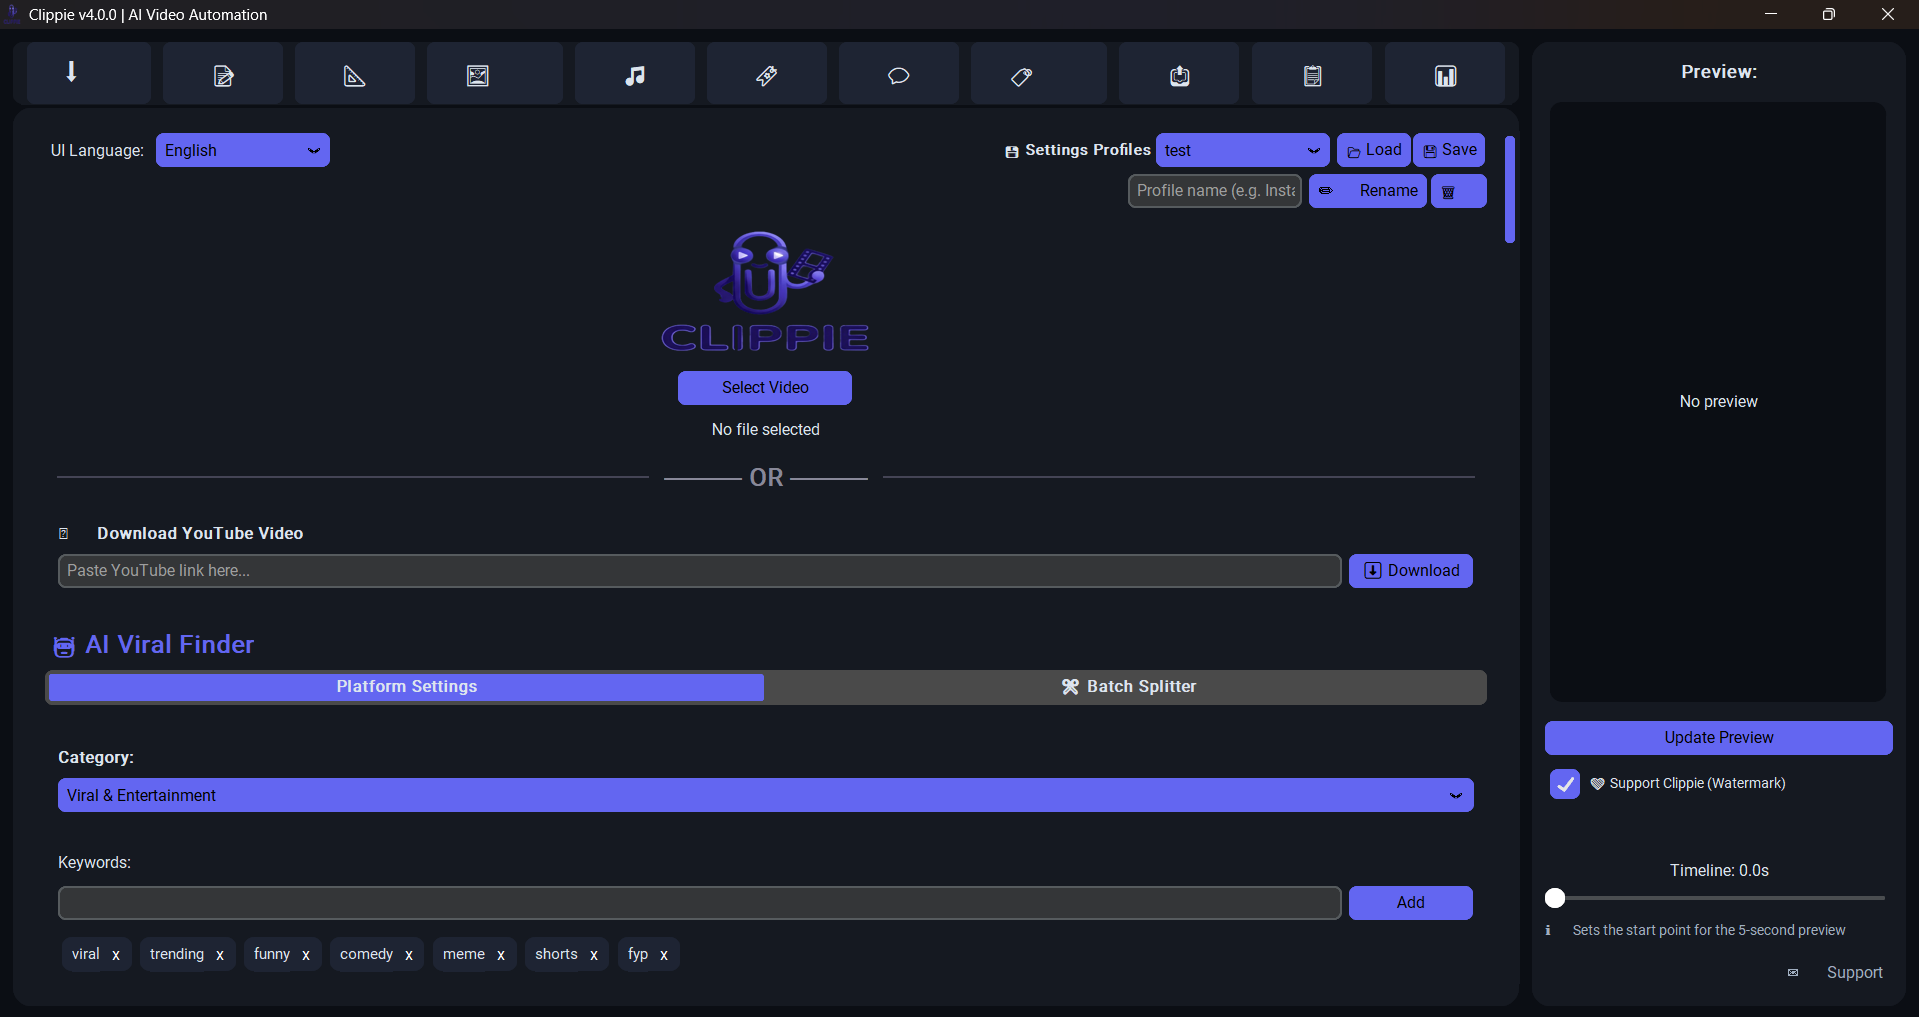1919x1017 pixels.
Task: Open the ticket icon tab
Action: click(x=766, y=73)
